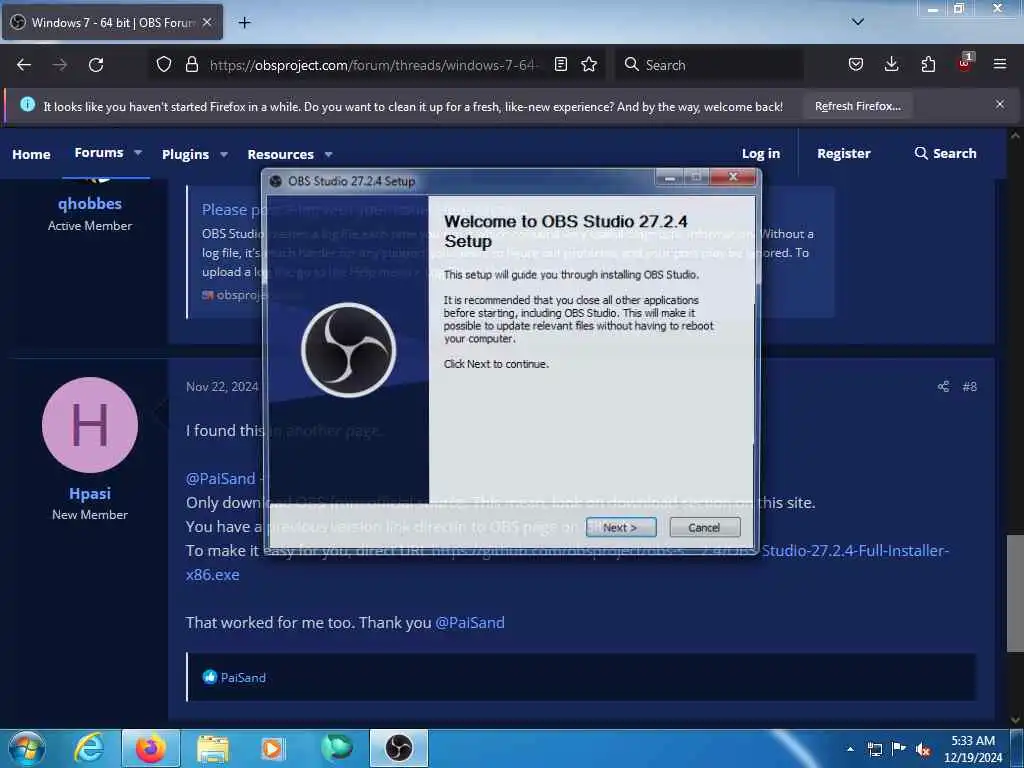The image size is (1024, 768).
Task: Click the notification bar info icon
Action: click(27, 104)
